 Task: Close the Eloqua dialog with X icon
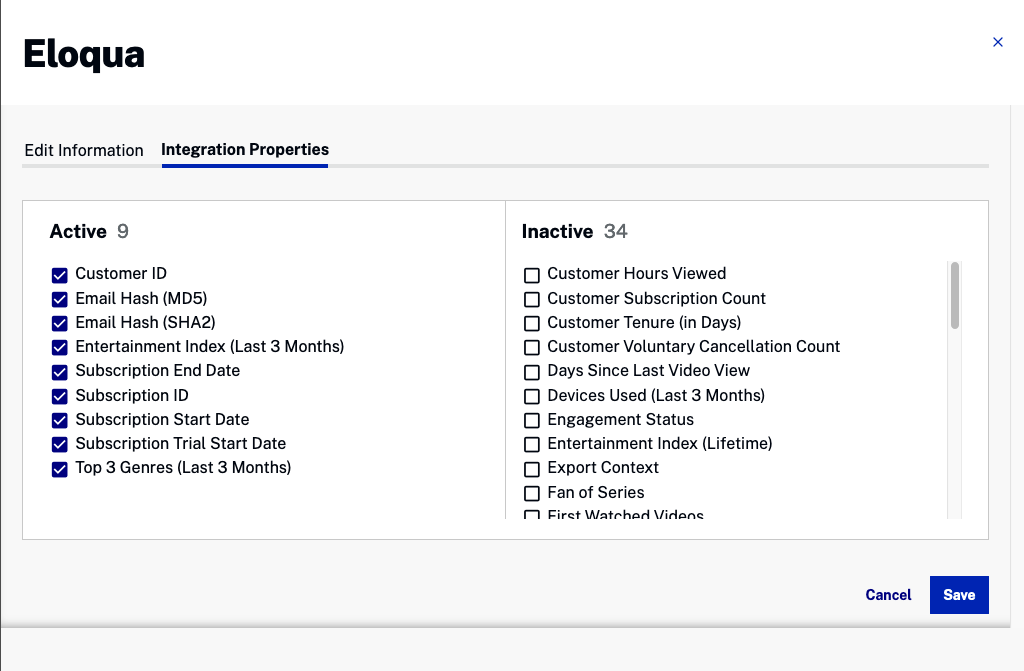pyautogui.click(x=997, y=42)
